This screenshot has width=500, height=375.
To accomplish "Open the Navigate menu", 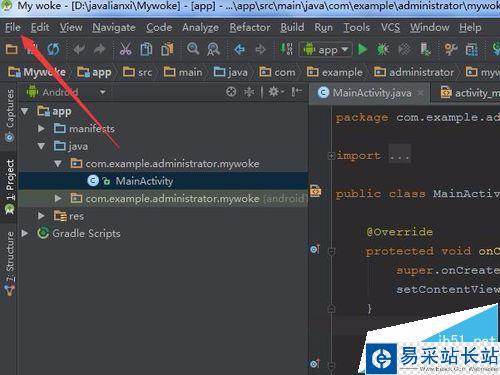I will coord(114,27).
